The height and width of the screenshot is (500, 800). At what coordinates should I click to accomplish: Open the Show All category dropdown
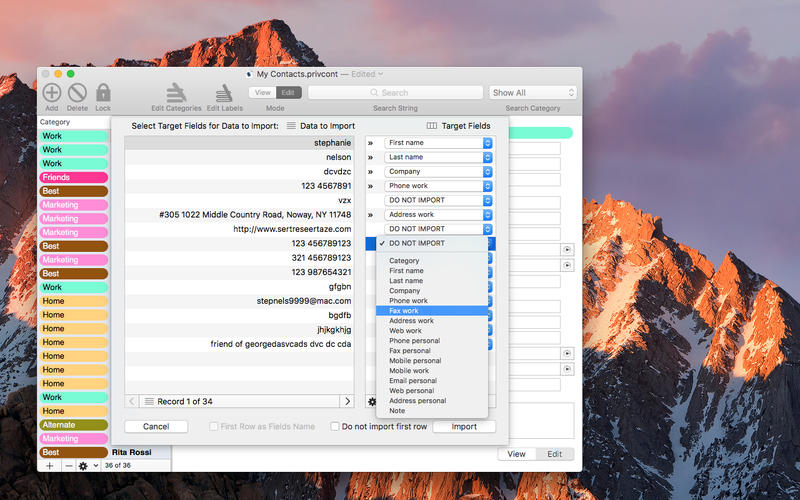[532, 93]
